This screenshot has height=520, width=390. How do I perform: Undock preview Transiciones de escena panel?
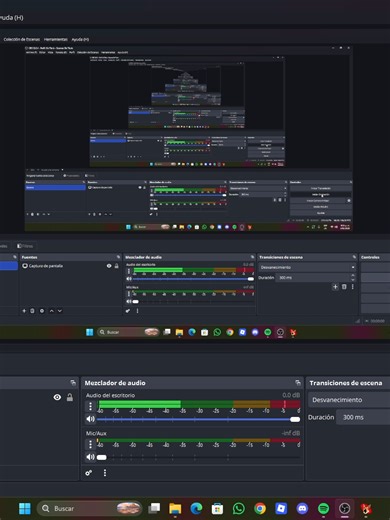tap(354, 257)
